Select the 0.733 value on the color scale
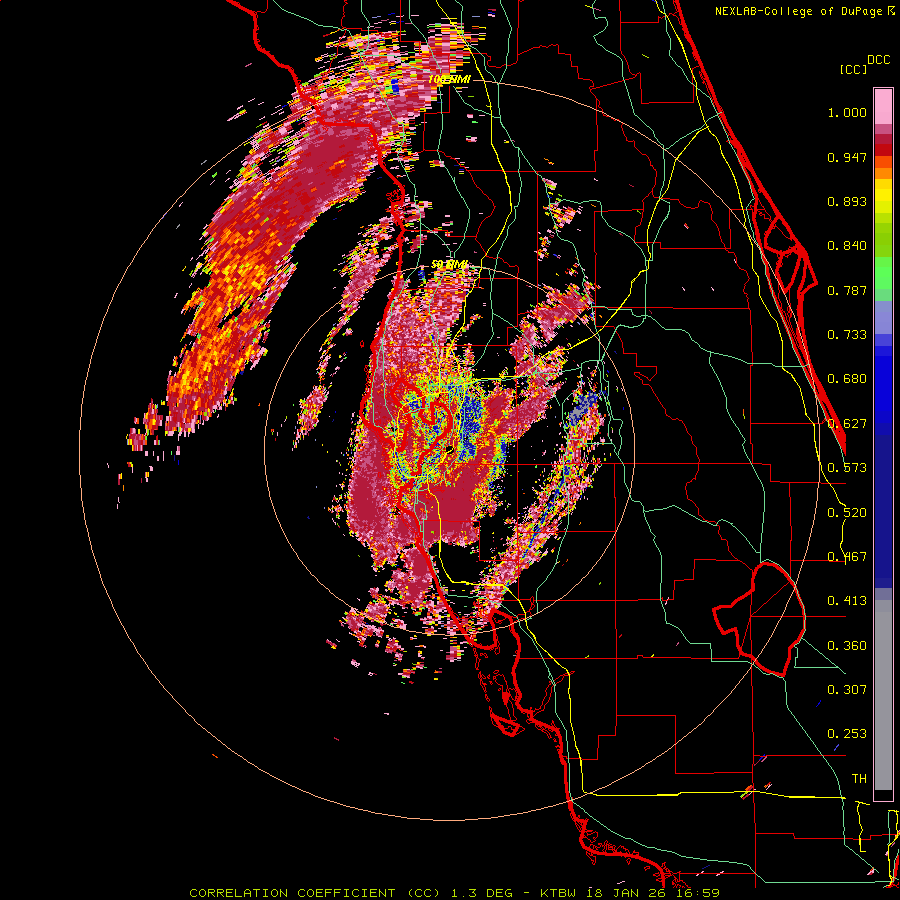The height and width of the screenshot is (900, 900). [x=847, y=335]
